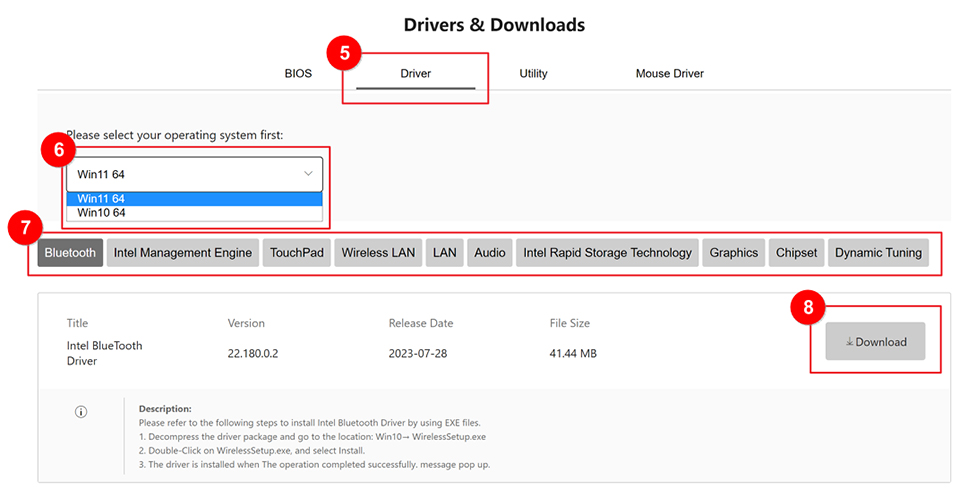Click the Version column header
Viewport: 960px width, 489px height.
pos(246,323)
